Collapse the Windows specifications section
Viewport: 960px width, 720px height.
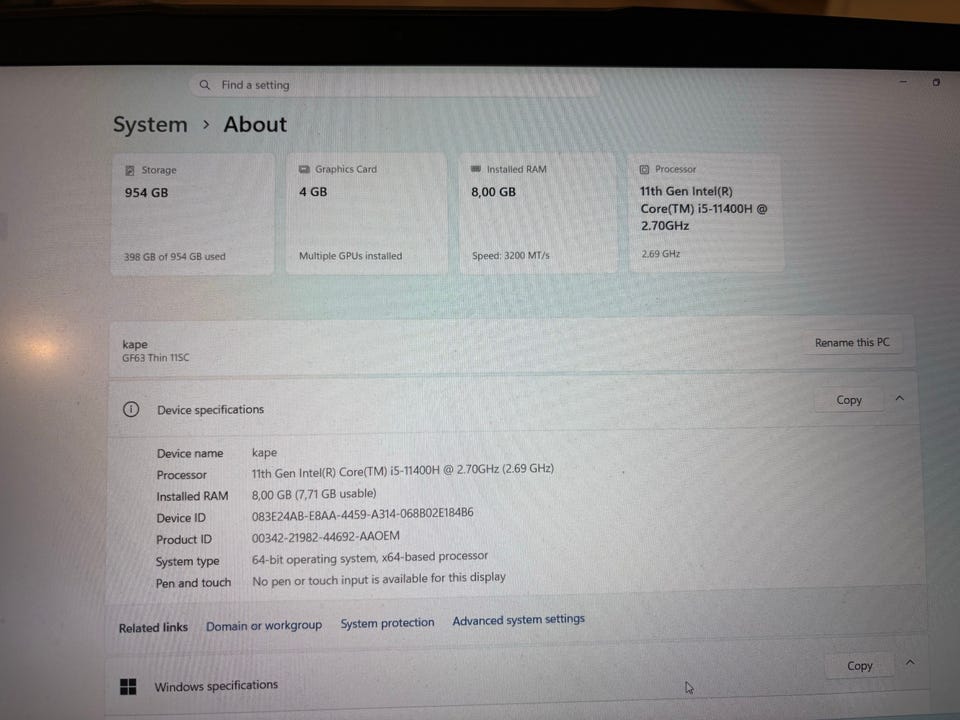pos(910,662)
